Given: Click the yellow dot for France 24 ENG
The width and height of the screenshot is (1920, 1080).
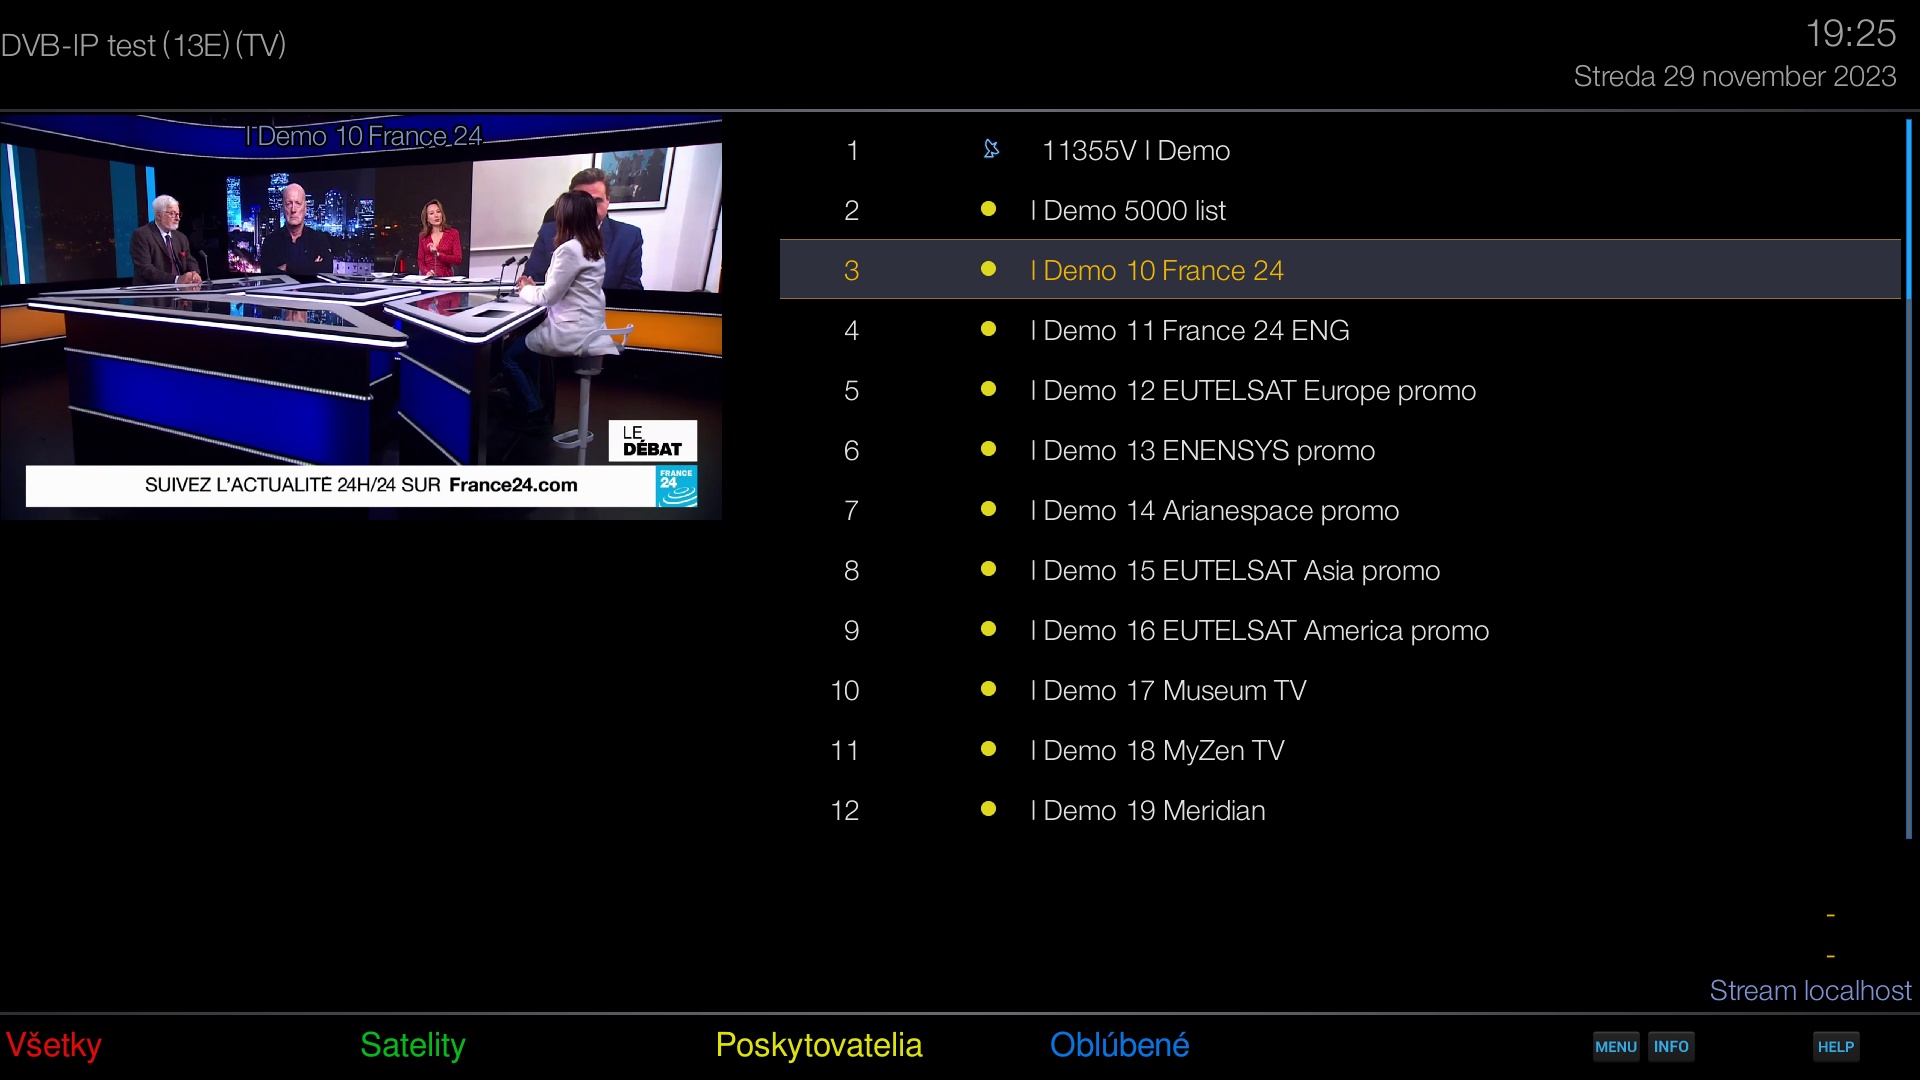Looking at the screenshot, I should pyautogui.click(x=988, y=329).
